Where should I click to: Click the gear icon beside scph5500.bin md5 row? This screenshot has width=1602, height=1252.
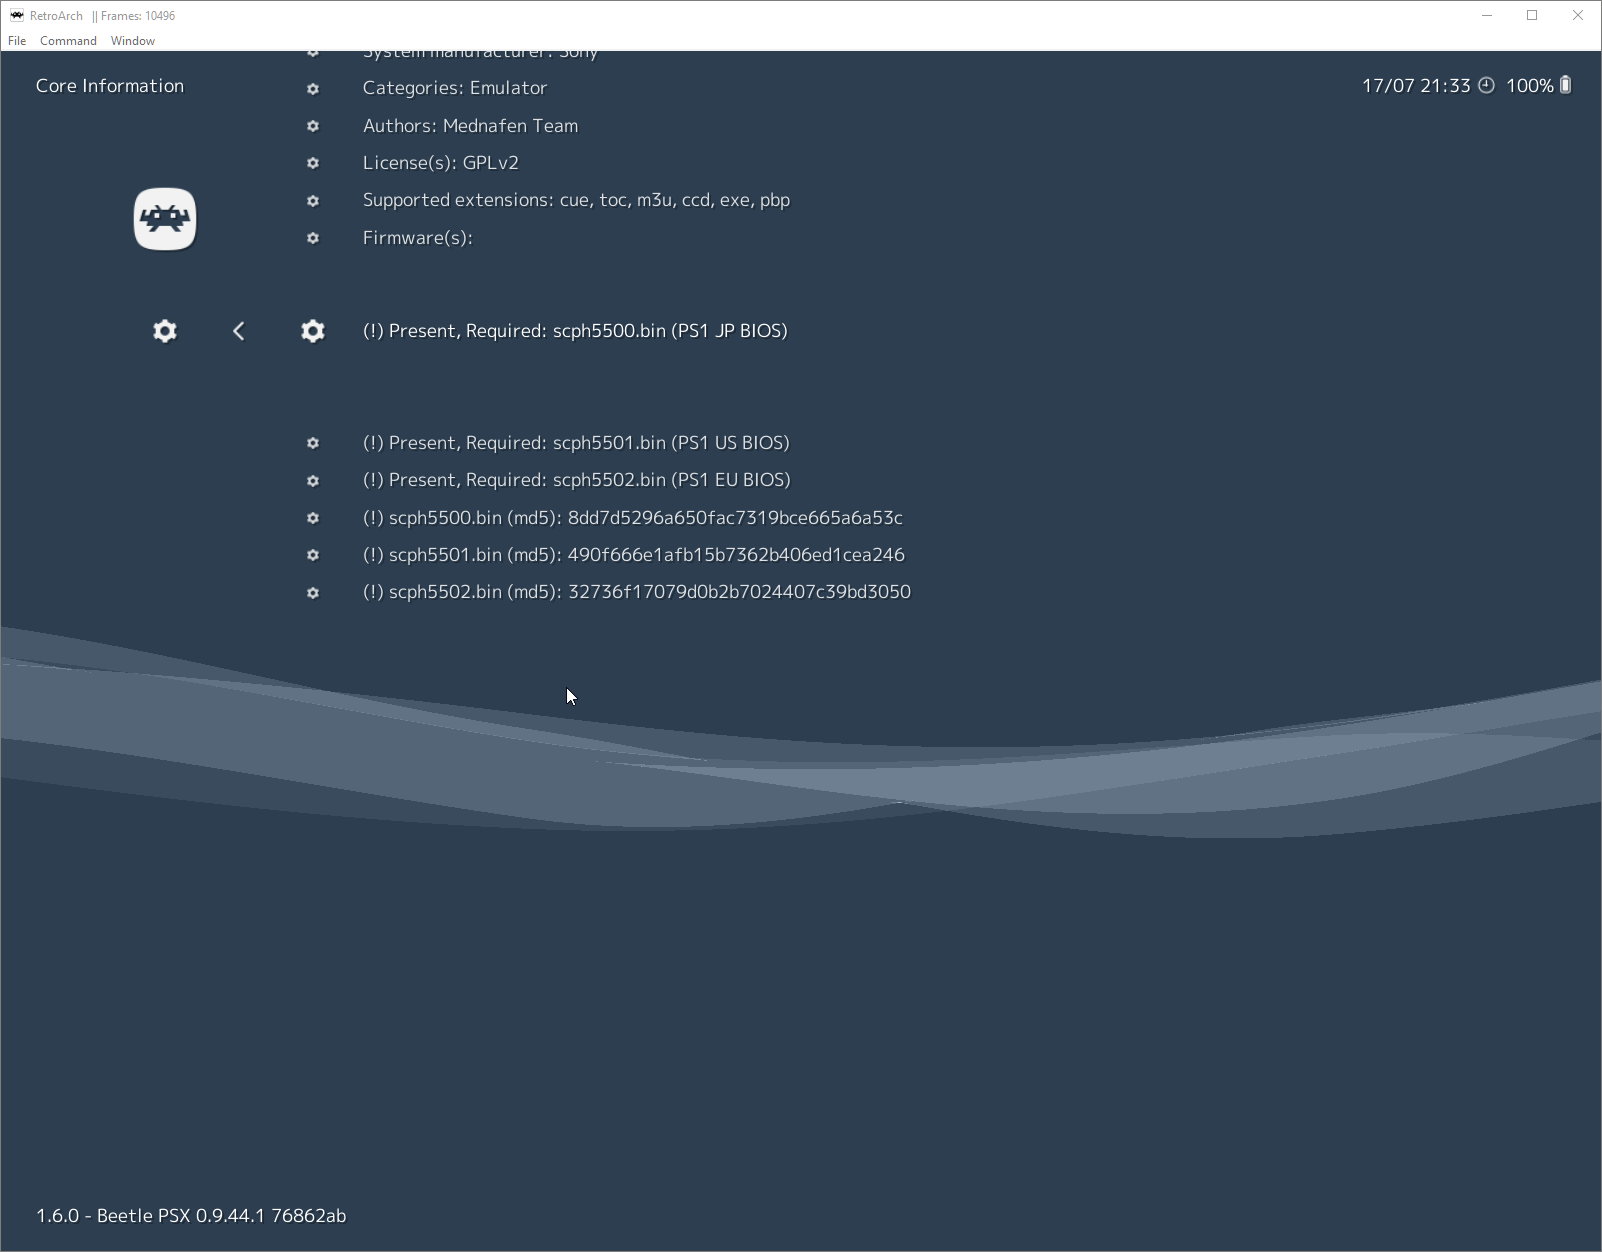[x=313, y=518]
